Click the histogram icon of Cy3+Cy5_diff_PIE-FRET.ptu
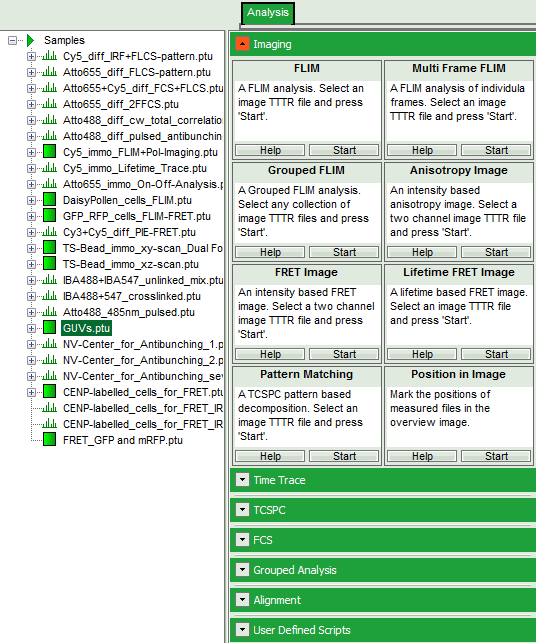 [49, 232]
